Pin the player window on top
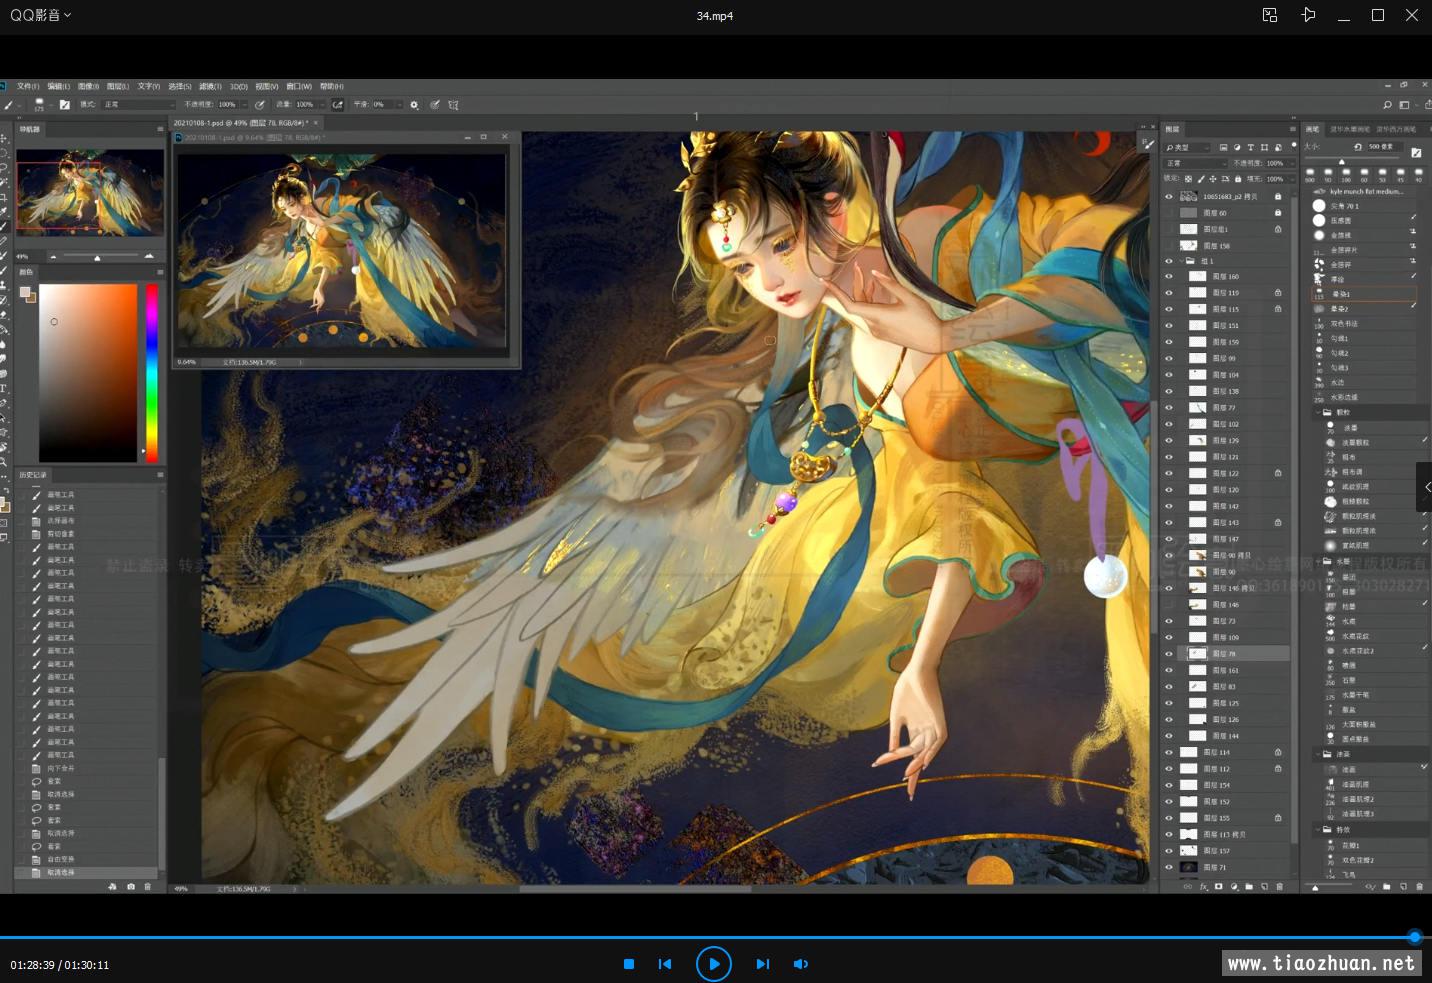Viewport: 1432px width, 983px height. click(x=1308, y=15)
